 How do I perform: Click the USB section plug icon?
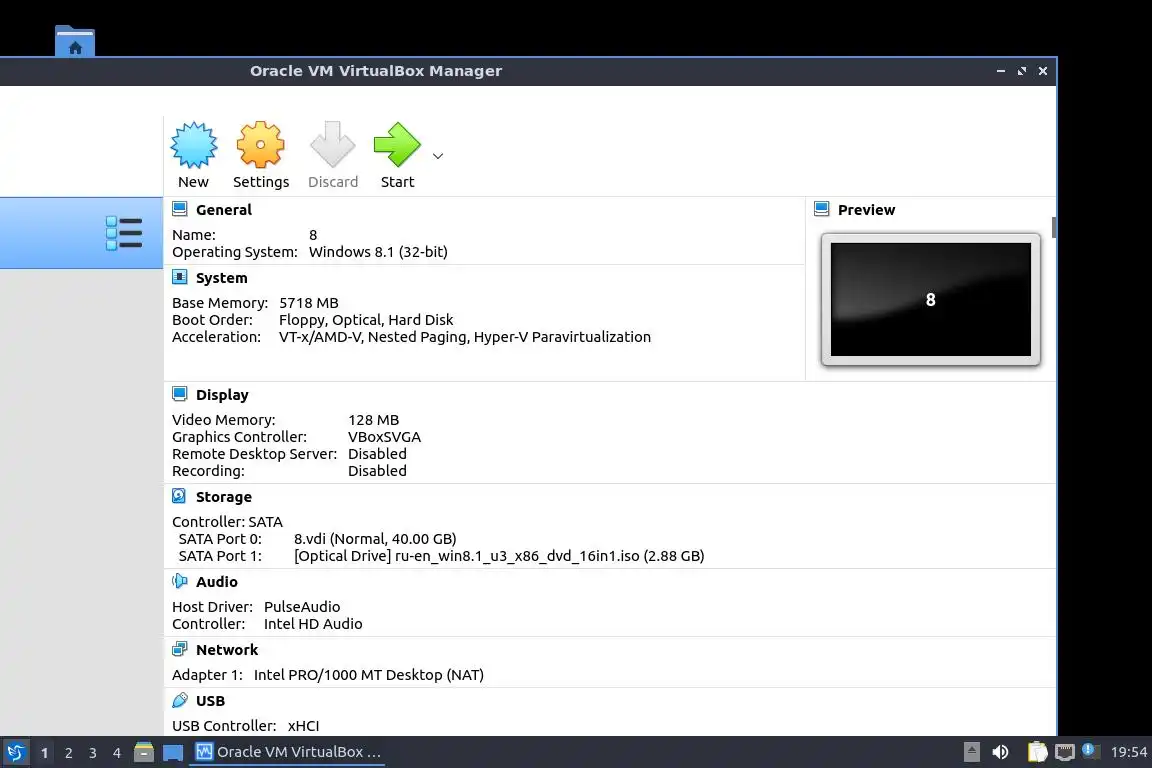(x=179, y=700)
